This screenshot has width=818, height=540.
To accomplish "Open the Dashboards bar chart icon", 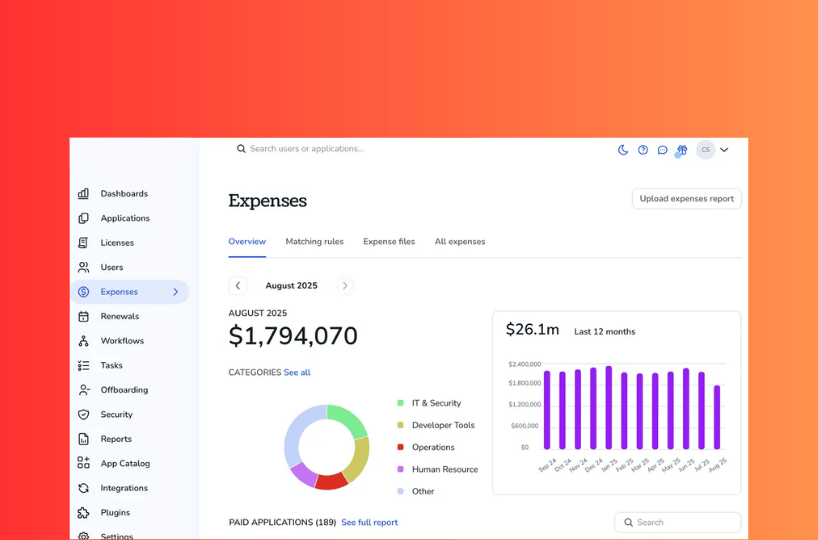I will tap(84, 194).
